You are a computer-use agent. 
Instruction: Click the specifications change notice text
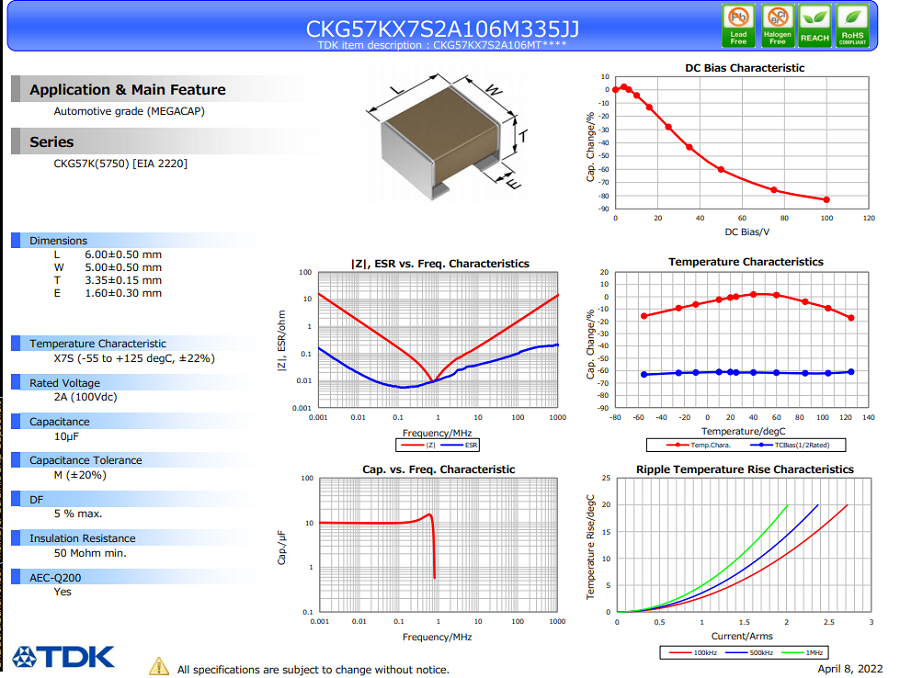coord(313,670)
